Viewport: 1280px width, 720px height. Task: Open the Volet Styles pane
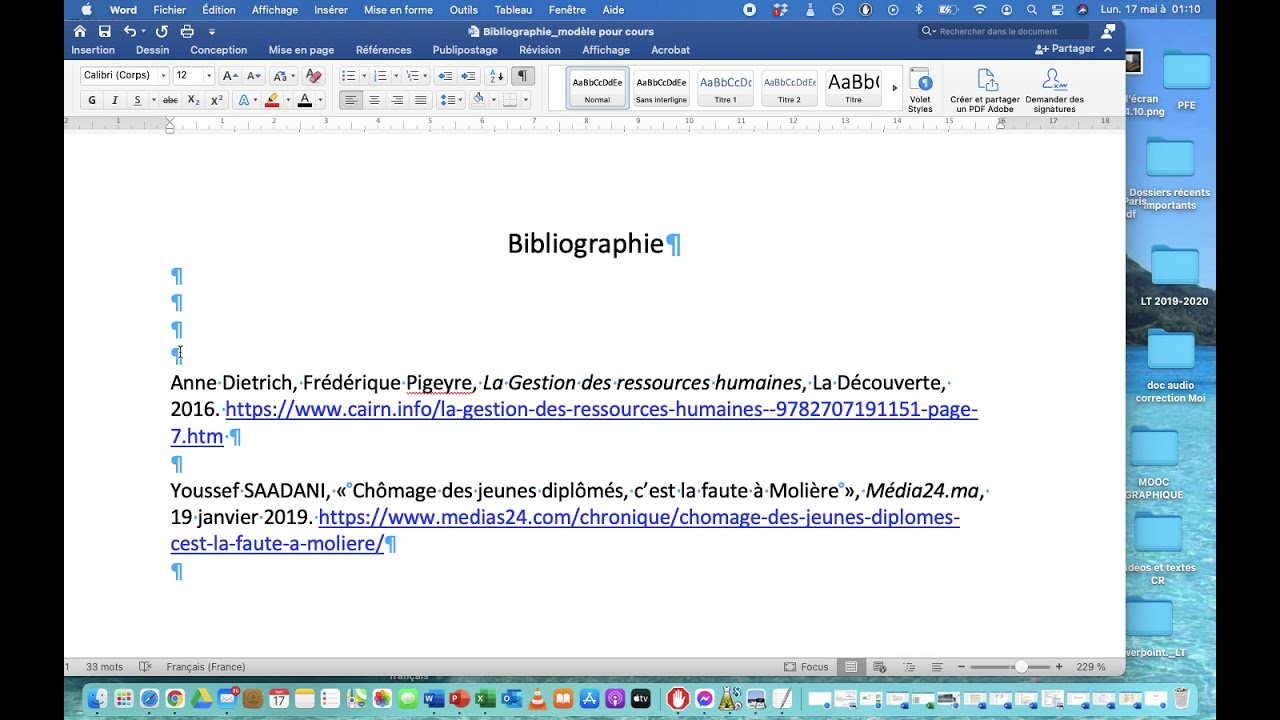point(920,90)
